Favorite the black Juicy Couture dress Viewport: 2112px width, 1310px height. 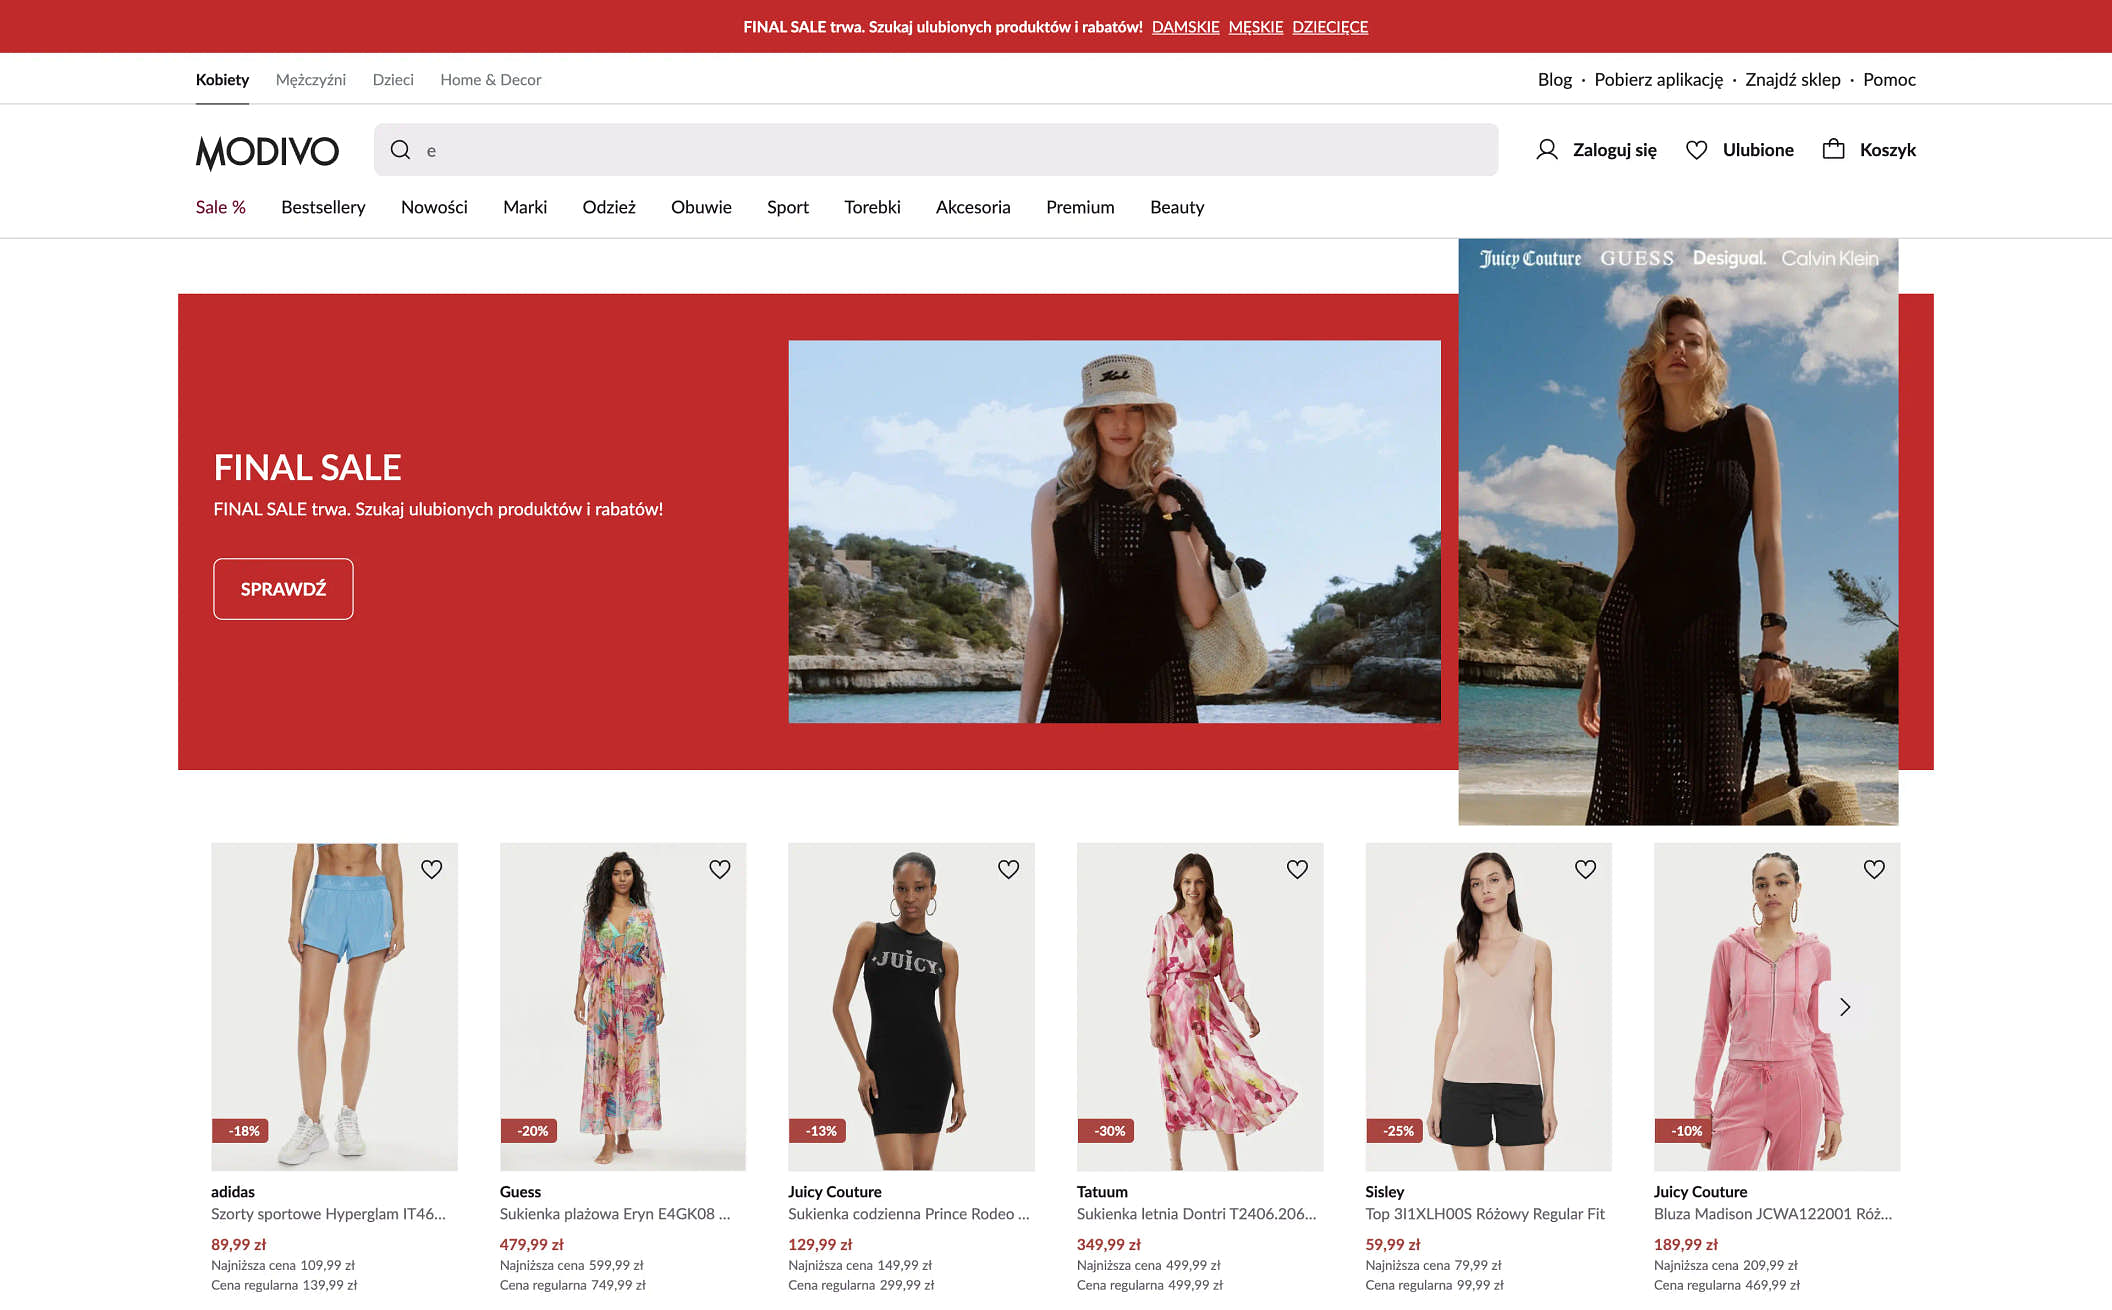click(1008, 869)
